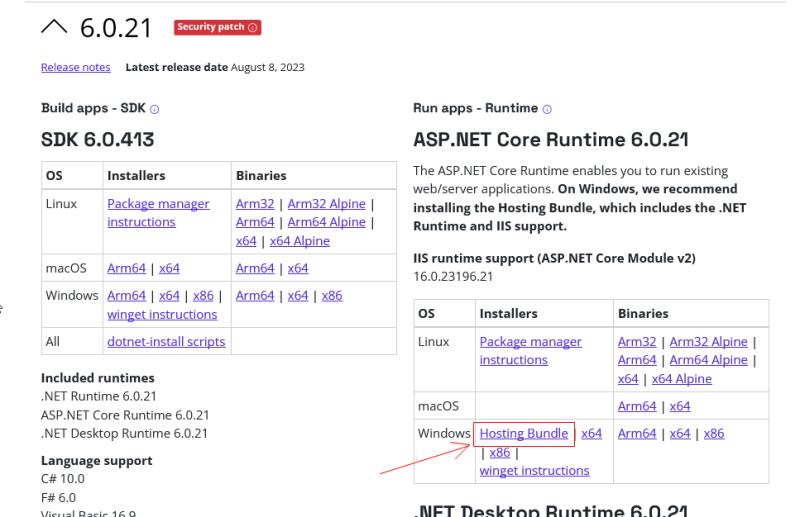Collapse the 6.0.21 release section chevron
This screenshot has height=517, width=800.
pos(54,27)
